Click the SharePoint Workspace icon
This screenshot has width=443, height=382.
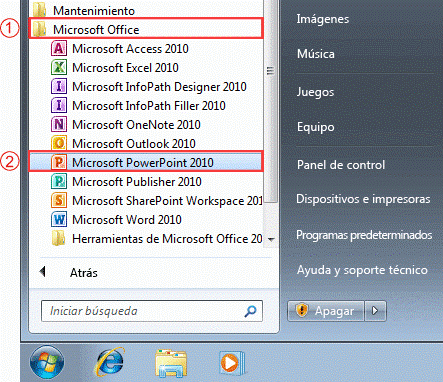59,201
